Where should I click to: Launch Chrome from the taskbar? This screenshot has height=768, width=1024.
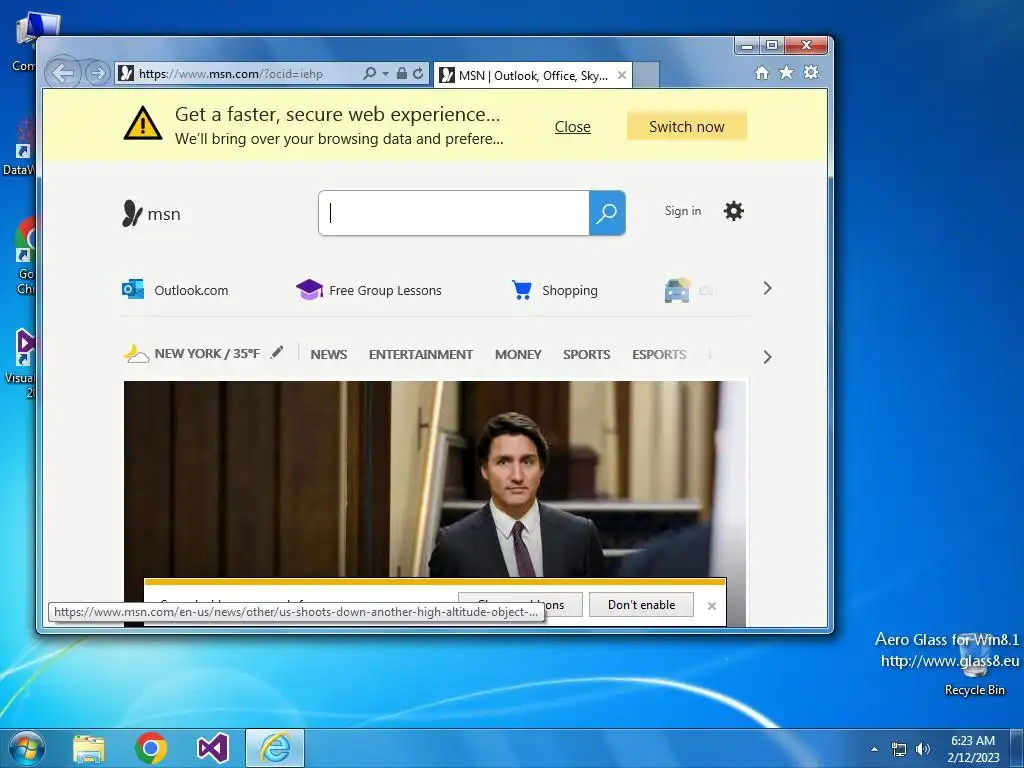(x=151, y=748)
